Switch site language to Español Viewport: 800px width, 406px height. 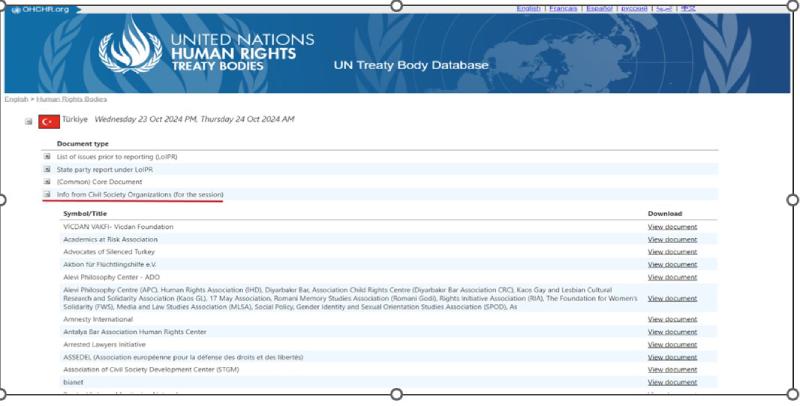pyautogui.click(x=599, y=9)
